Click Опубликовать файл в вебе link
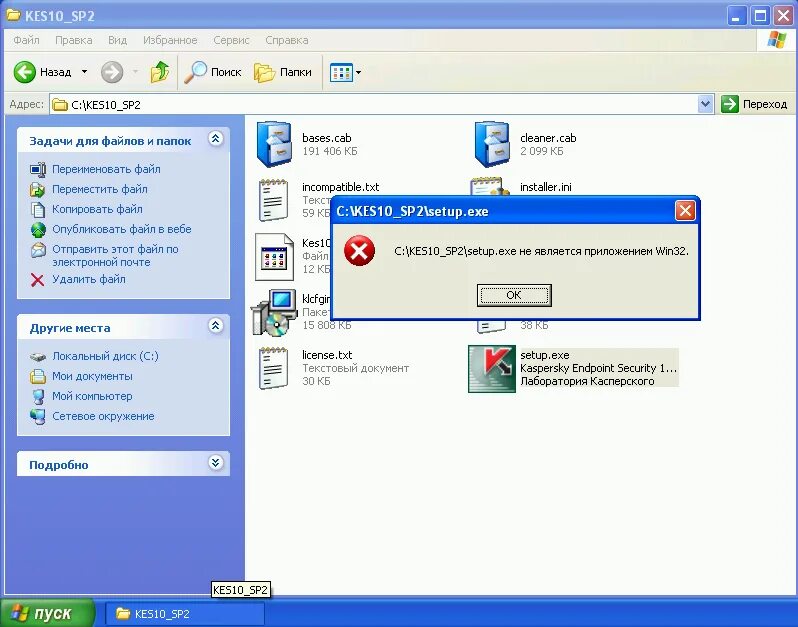 click(122, 230)
